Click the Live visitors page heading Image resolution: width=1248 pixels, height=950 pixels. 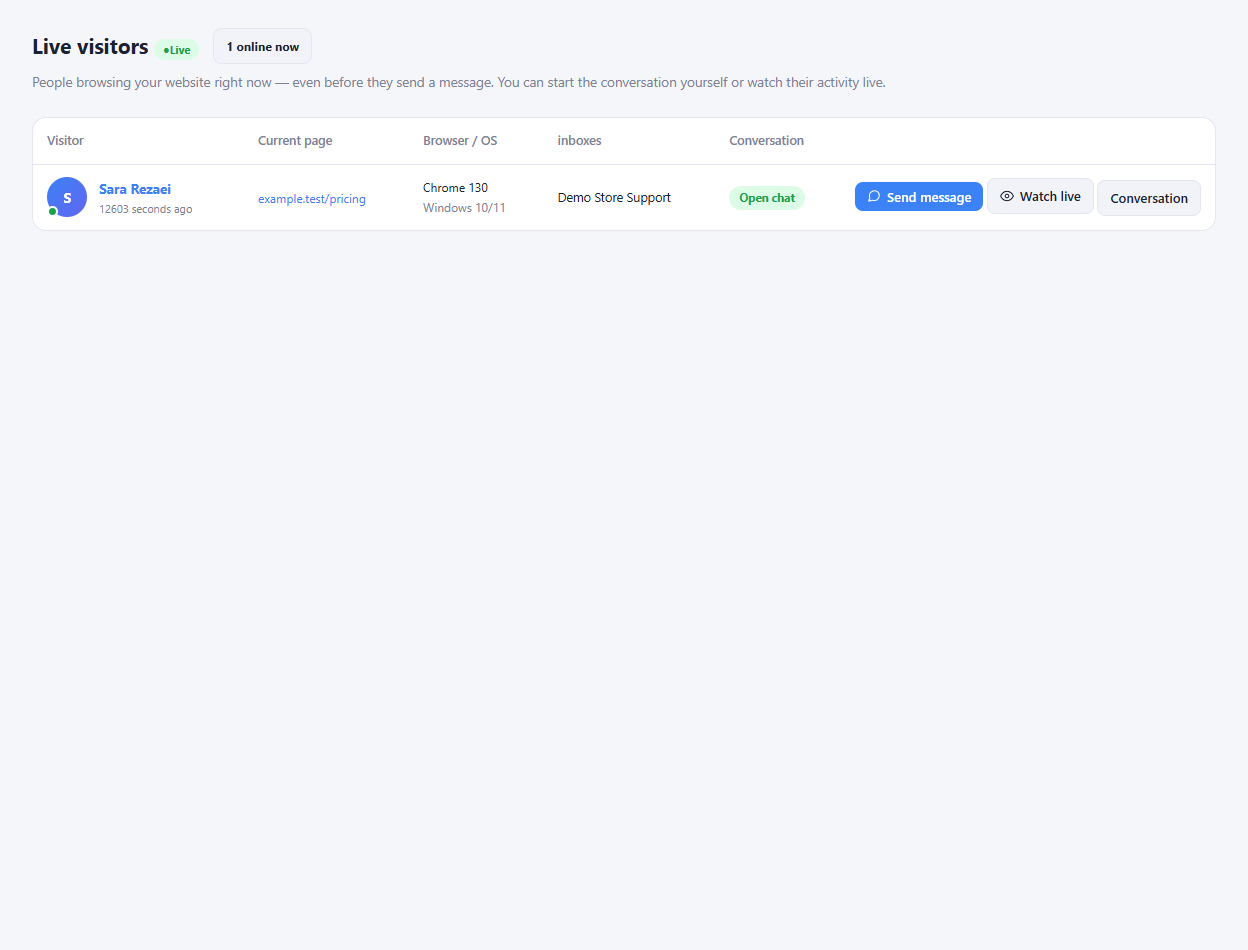coord(90,47)
